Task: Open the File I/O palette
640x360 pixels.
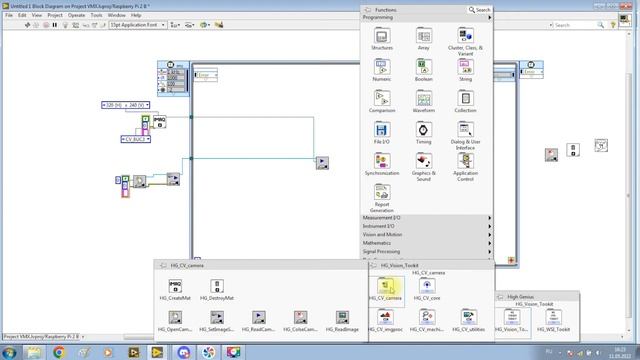Action: point(382,130)
